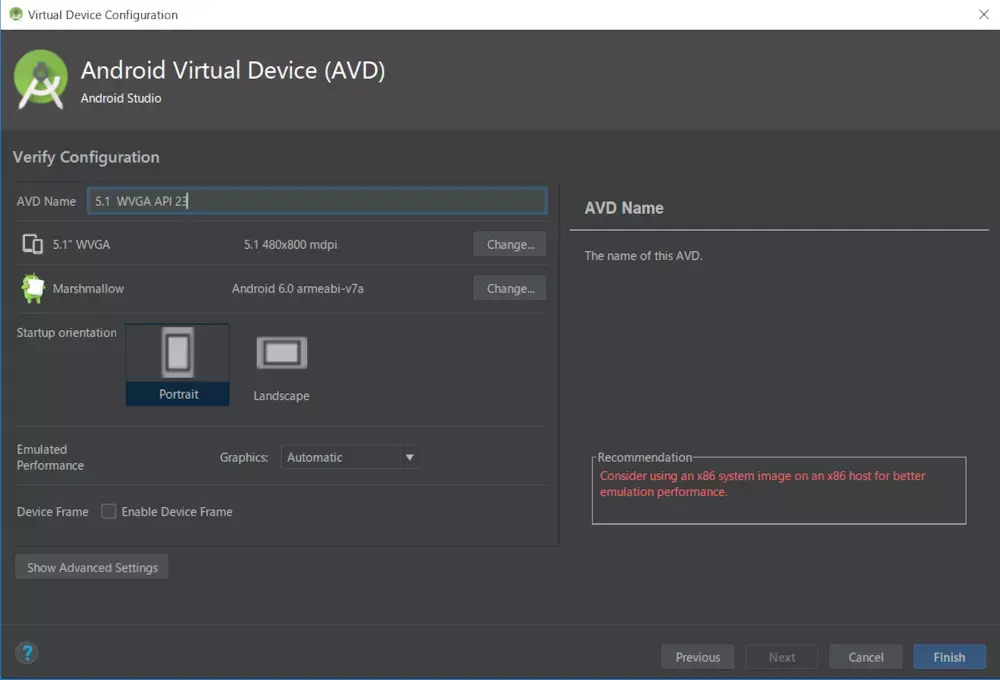The width and height of the screenshot is (1000, 680).
Task: Click the title bar Android Studio icon
Action: pos(15,14)
